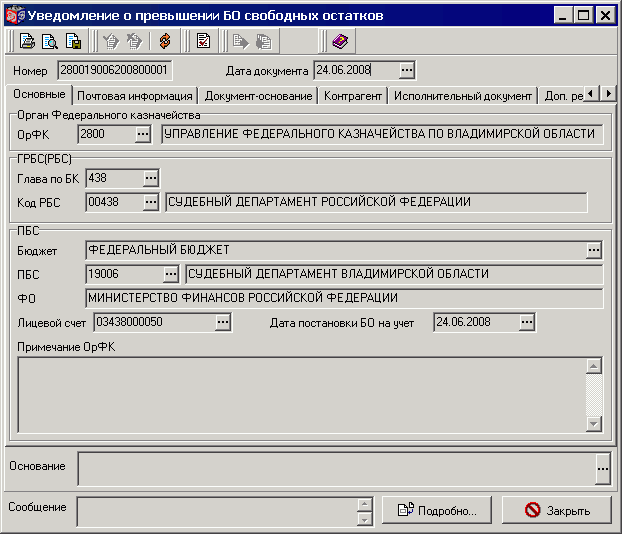622x534 pixels.
Task: Open lookup button for Глава по БК
Action: [x=151, y=178]
